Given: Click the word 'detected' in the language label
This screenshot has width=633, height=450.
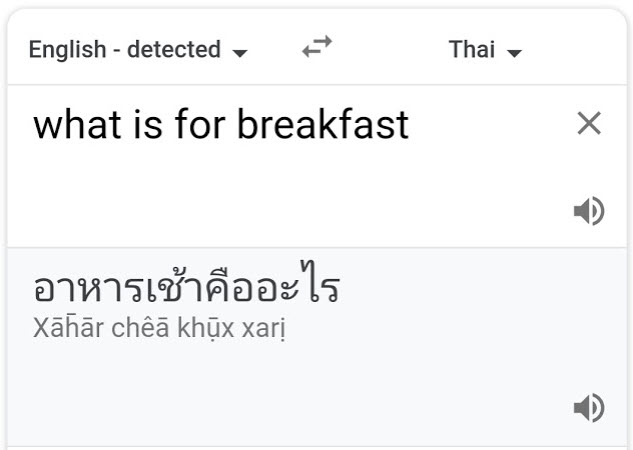Looking at the screenshot, I should pyautogui.click(x=174, y=49).
